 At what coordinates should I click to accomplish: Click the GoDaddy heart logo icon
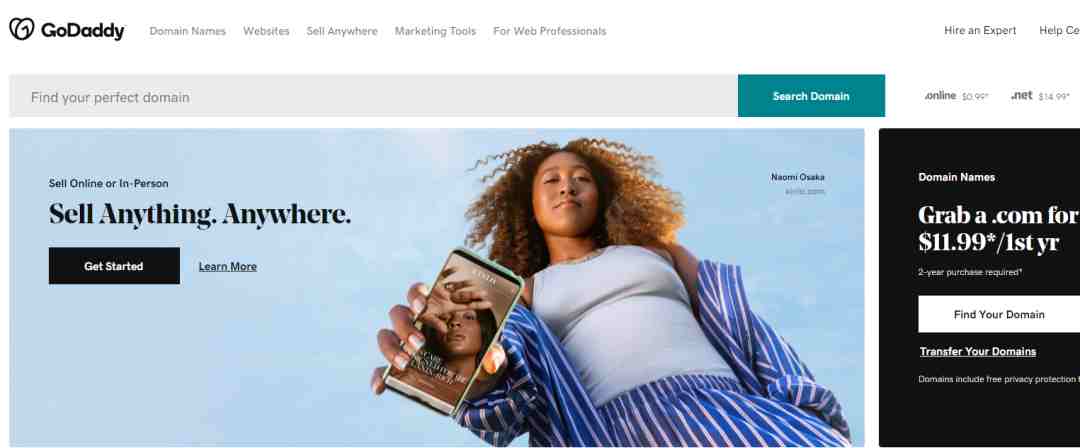coord(21,29)
